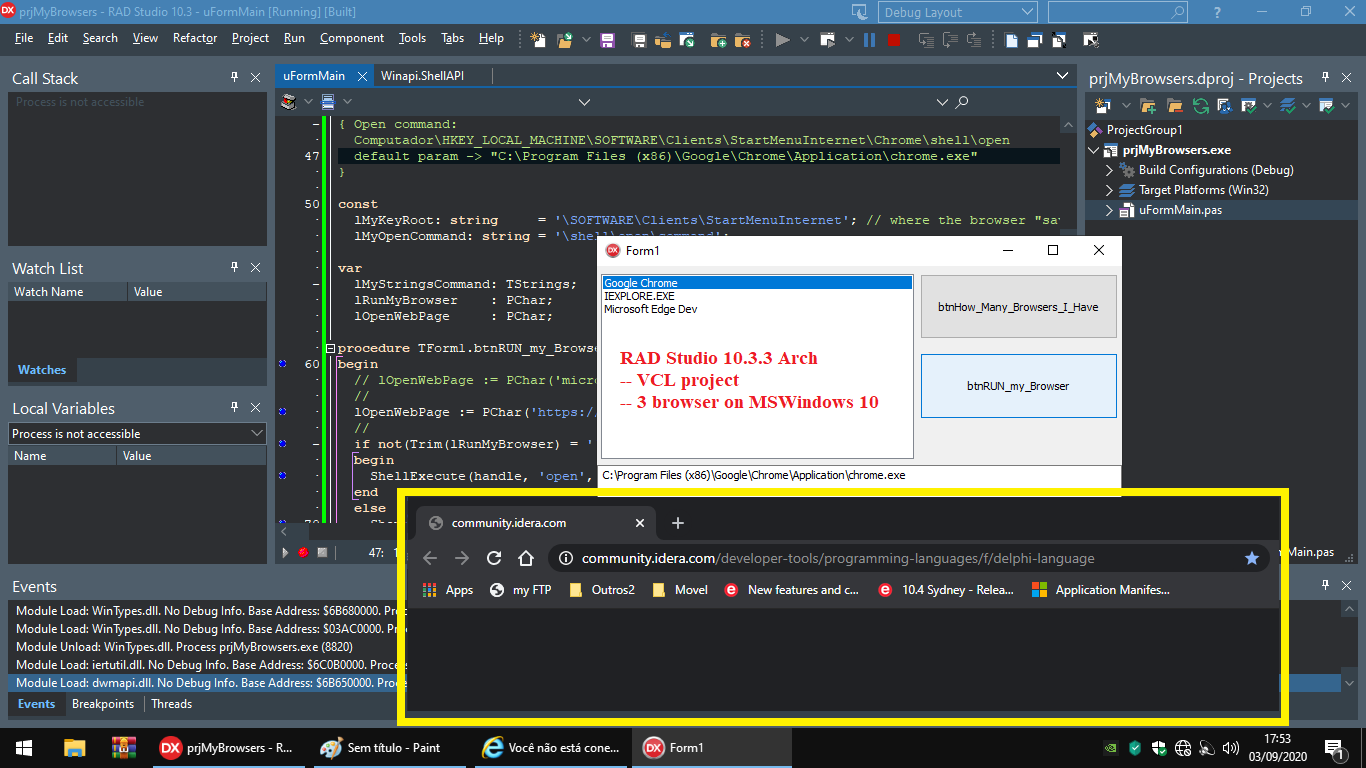Switch to the Threads tab
1366x768 pixels.
click(x=171, y=704)
